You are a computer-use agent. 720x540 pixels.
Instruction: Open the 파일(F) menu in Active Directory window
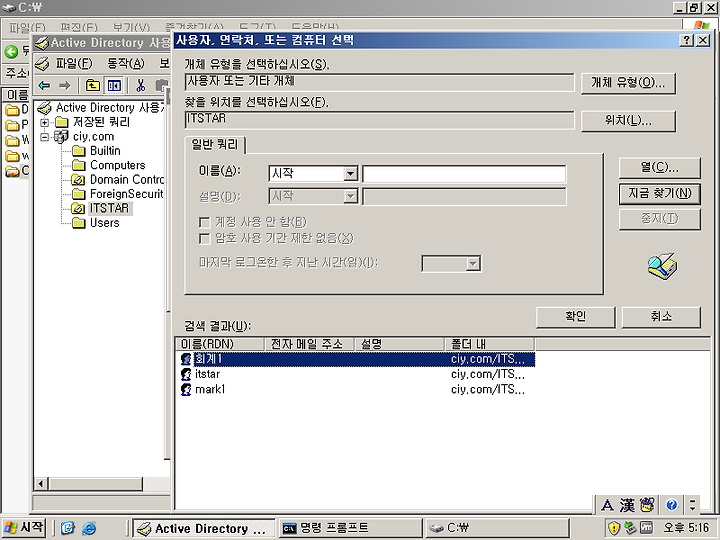74,63
